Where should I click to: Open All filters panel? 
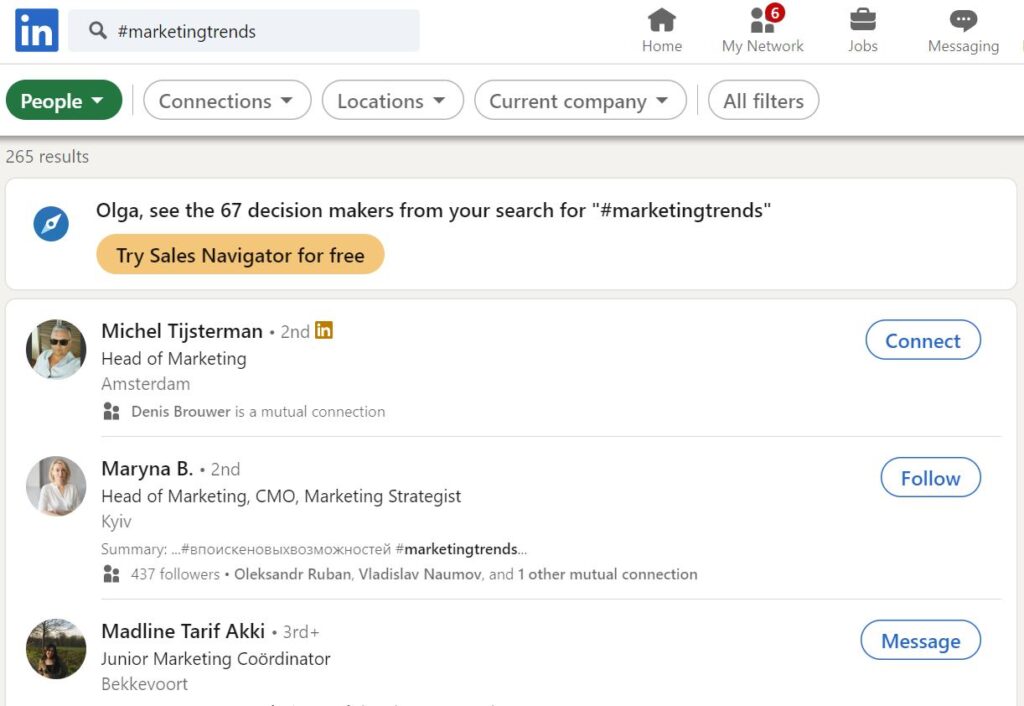click(763, 101)
